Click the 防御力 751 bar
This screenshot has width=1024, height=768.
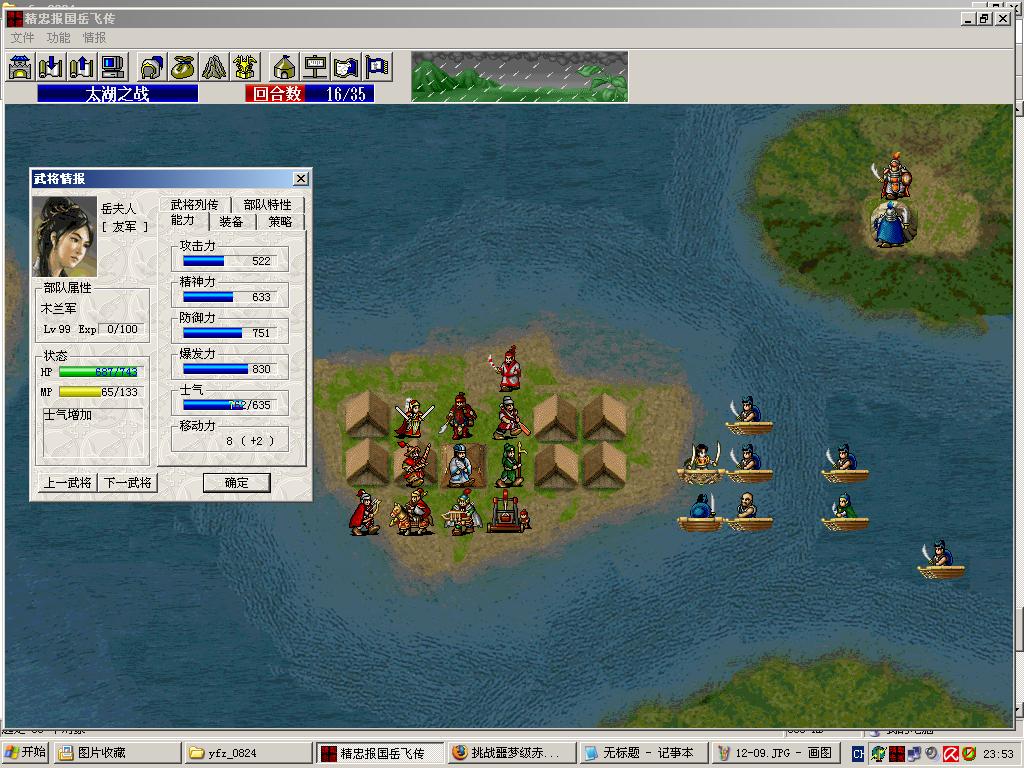click(x=229, y=332)
